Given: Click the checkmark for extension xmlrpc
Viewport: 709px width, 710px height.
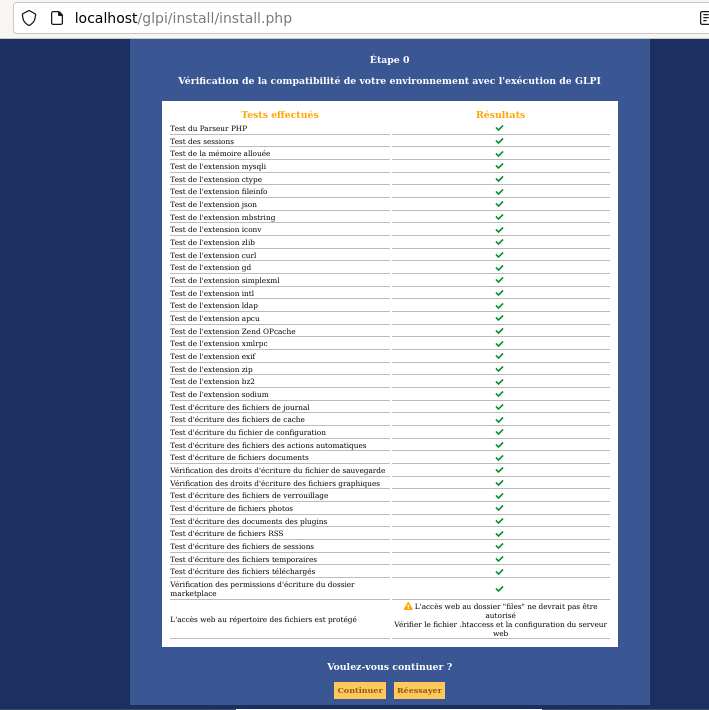Looking at the screenshot, I should pyautogui.click(x=499, y=344).
